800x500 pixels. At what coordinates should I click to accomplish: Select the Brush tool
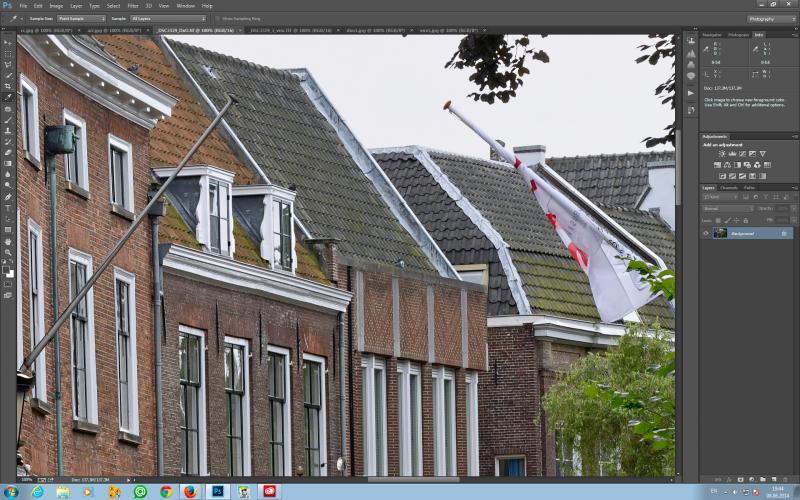(8, 120)
